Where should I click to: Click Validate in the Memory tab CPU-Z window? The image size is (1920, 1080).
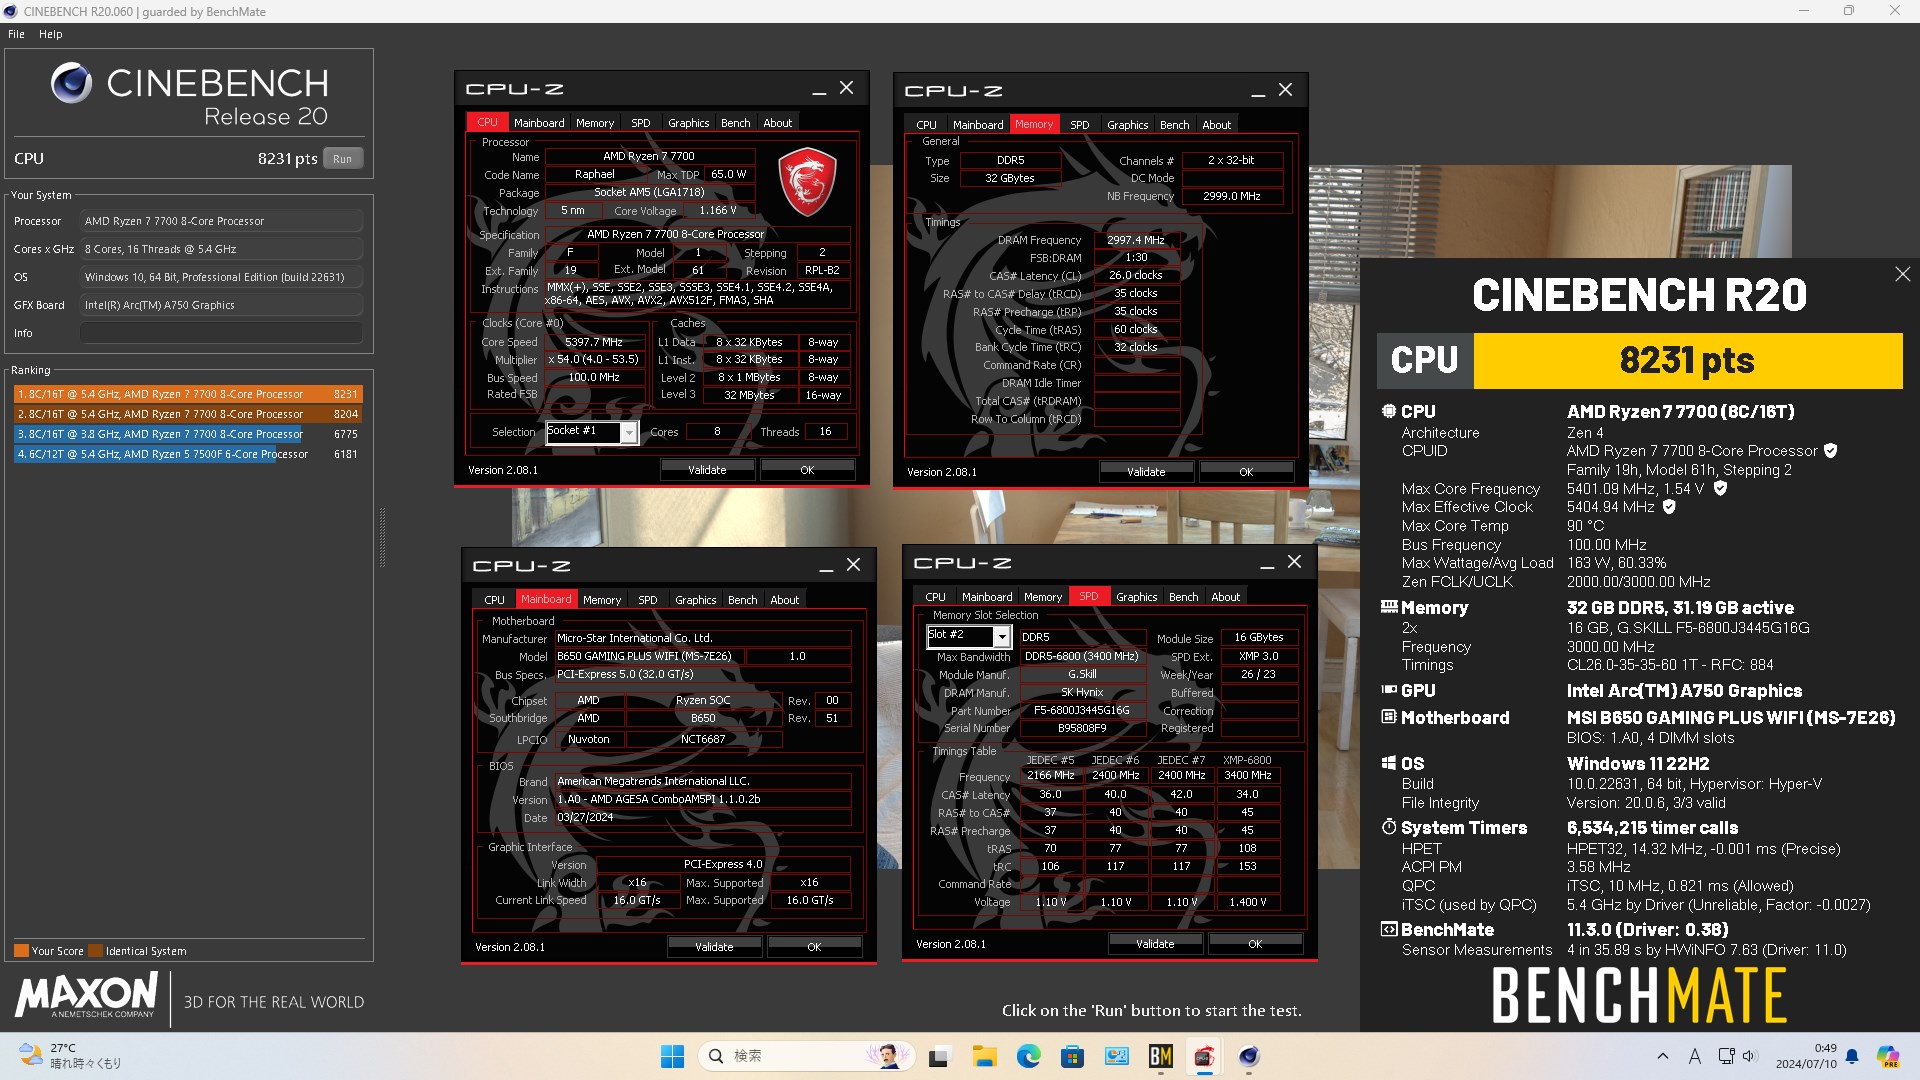[1146, 472]
